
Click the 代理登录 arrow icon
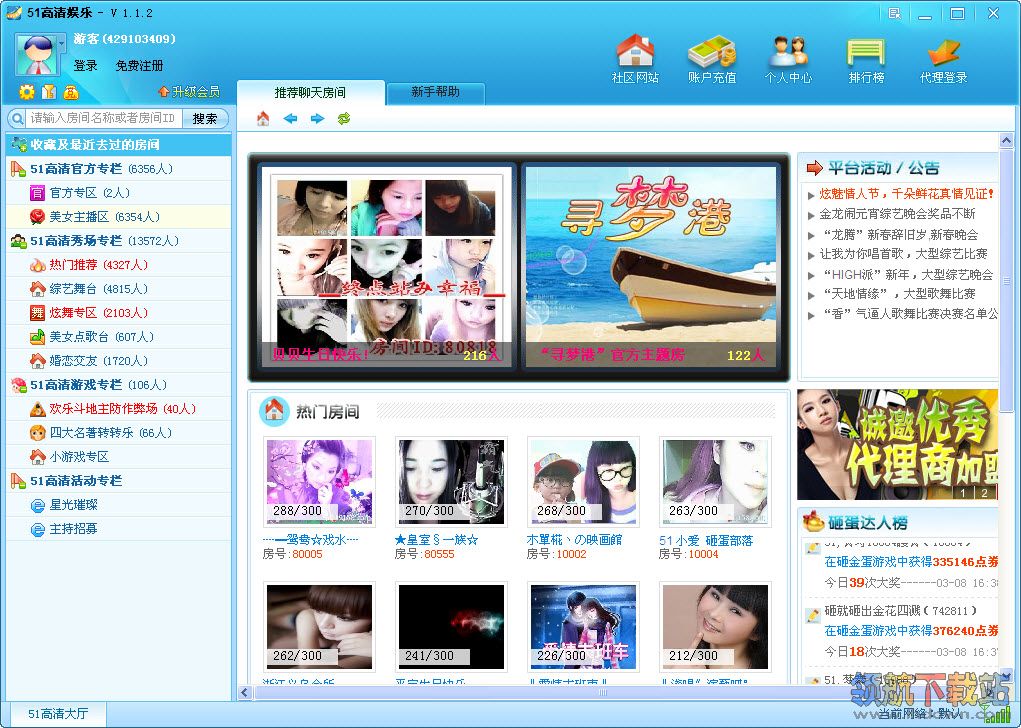pos(944,52)
